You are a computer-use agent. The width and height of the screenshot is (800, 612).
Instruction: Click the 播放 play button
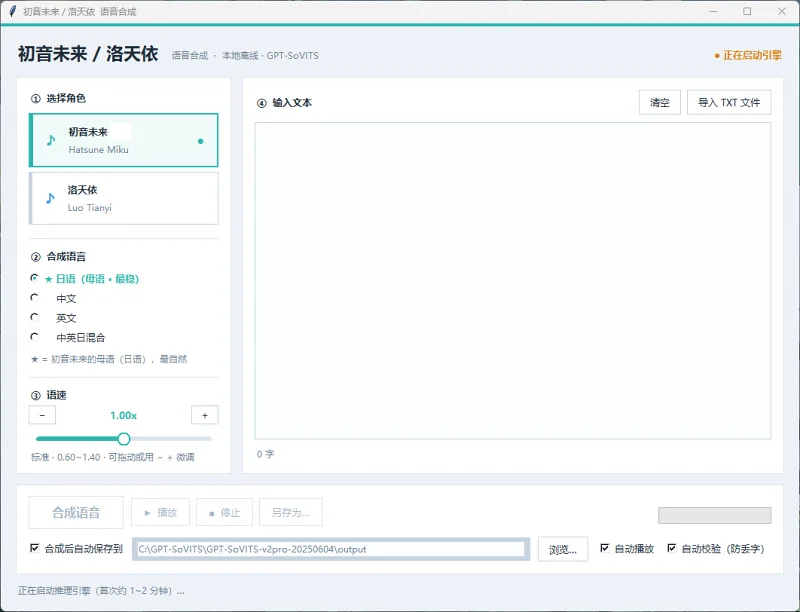click(160, 513)
